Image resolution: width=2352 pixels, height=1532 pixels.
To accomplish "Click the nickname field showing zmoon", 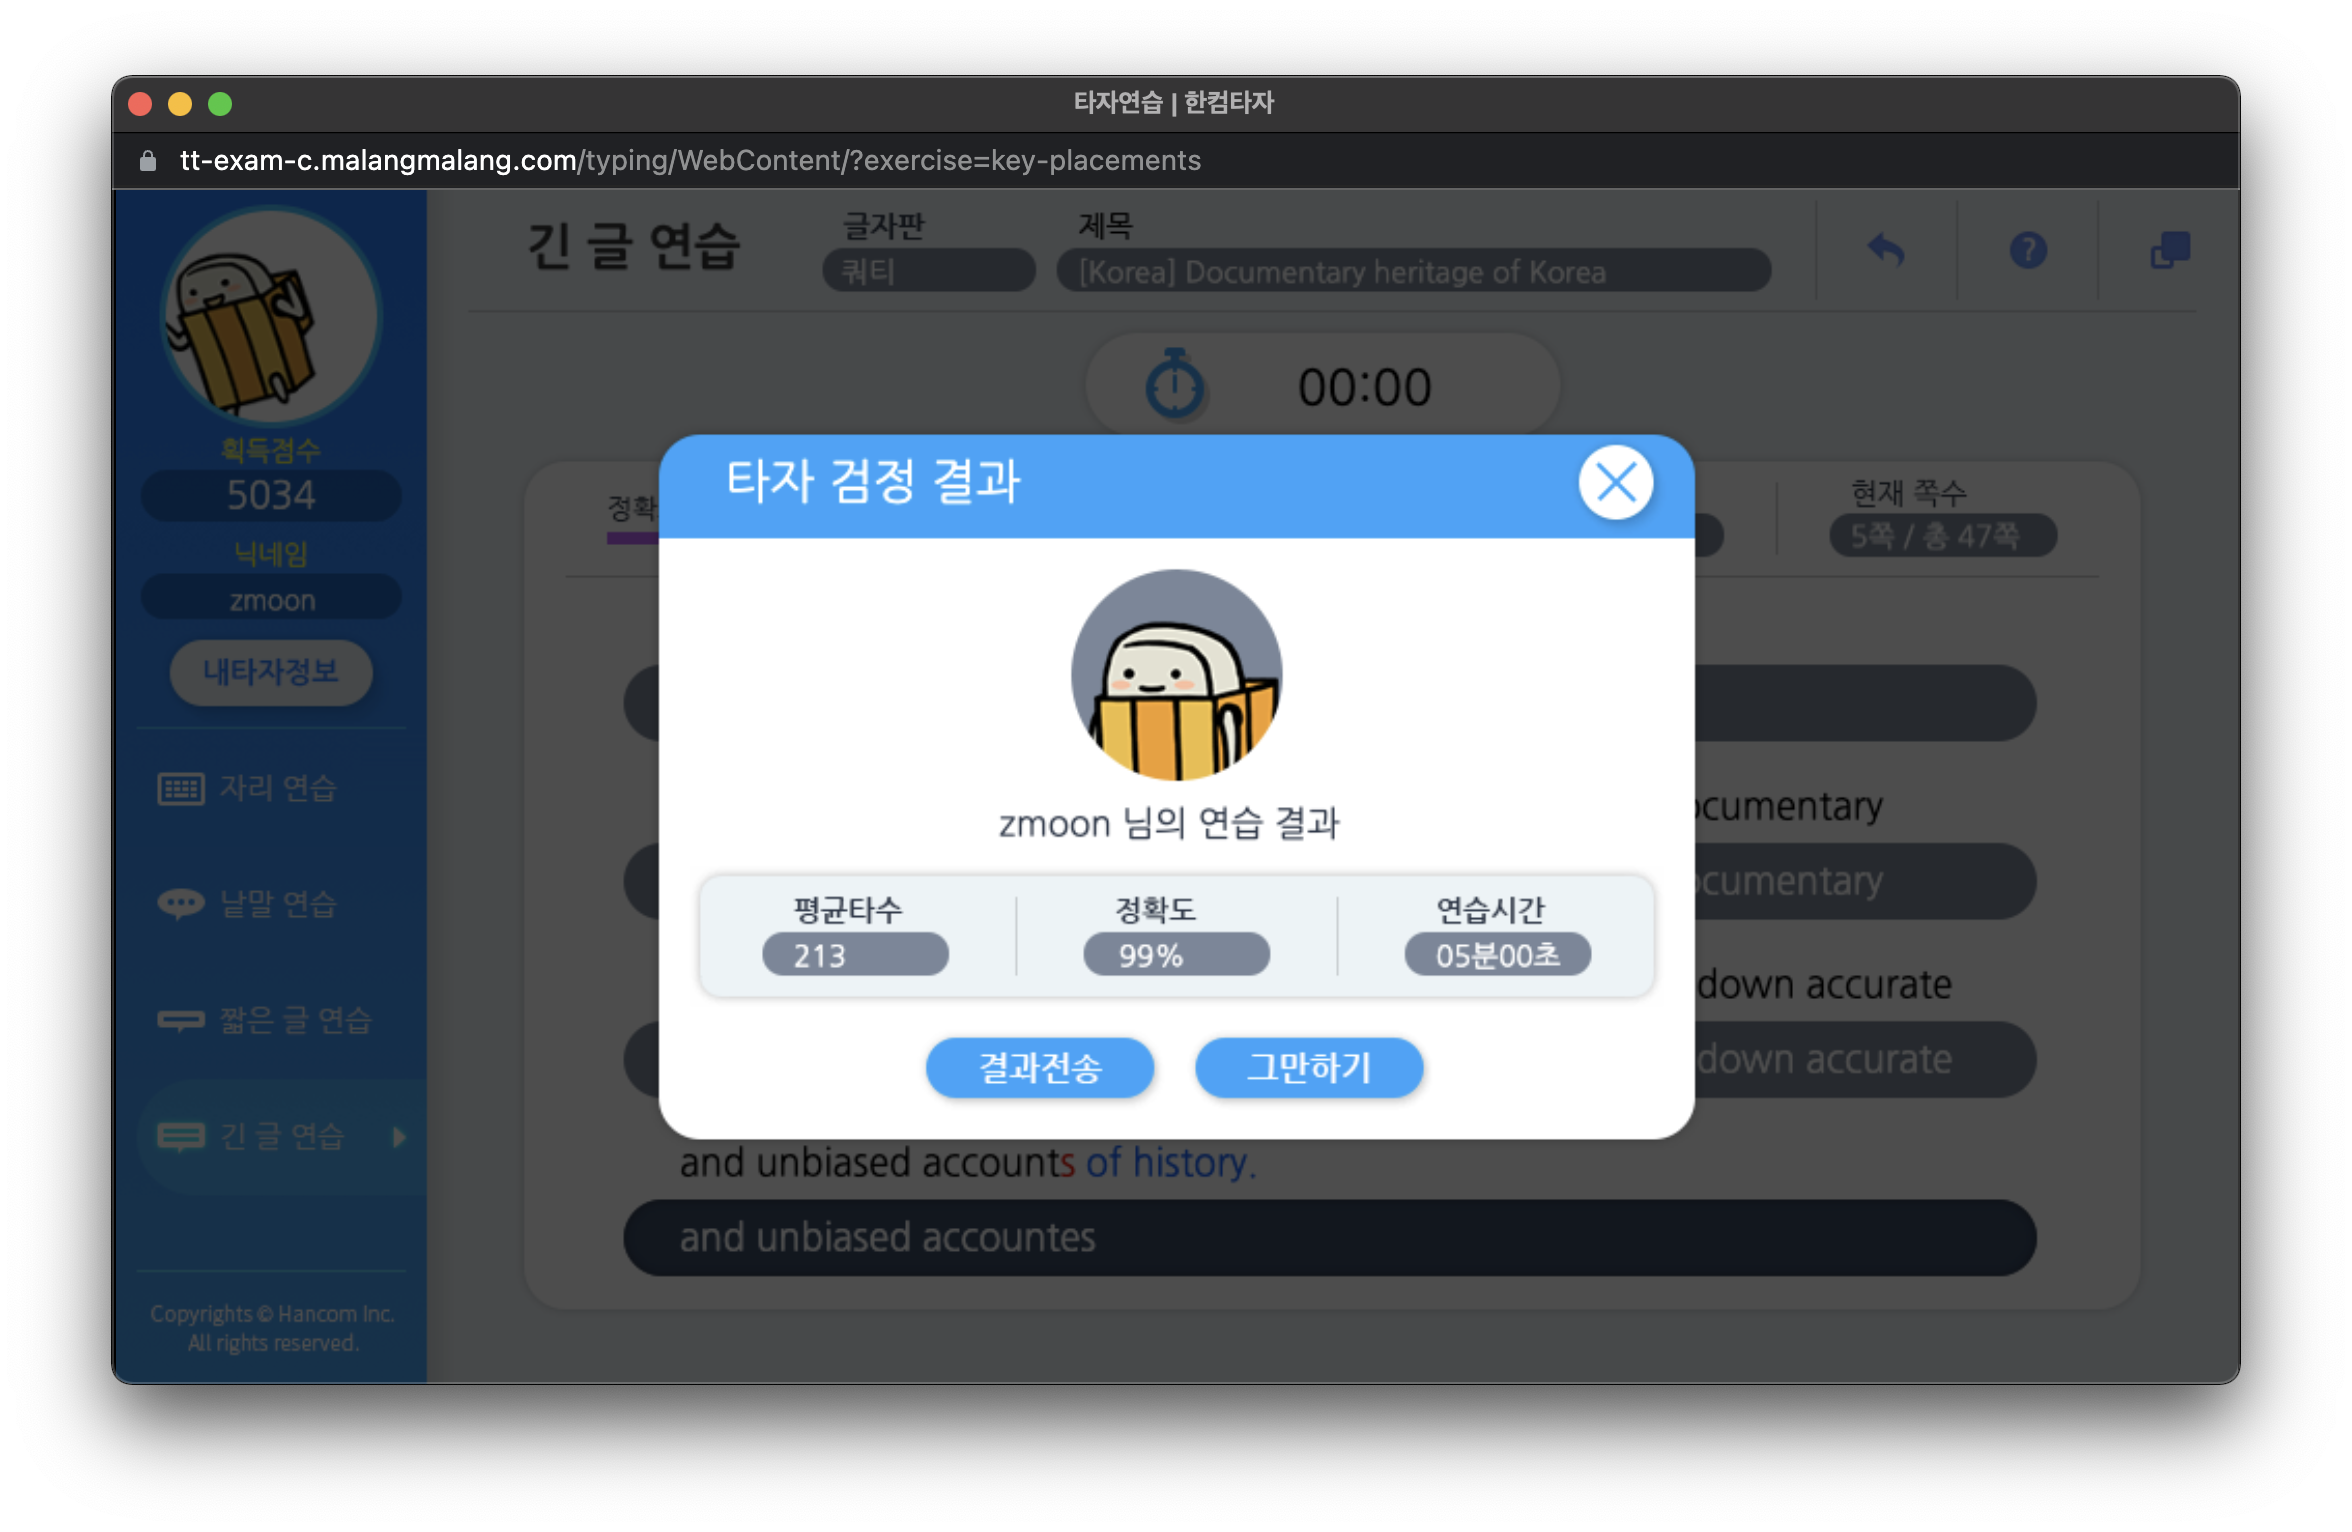I will pyautogui.click(x=271, y=599).
